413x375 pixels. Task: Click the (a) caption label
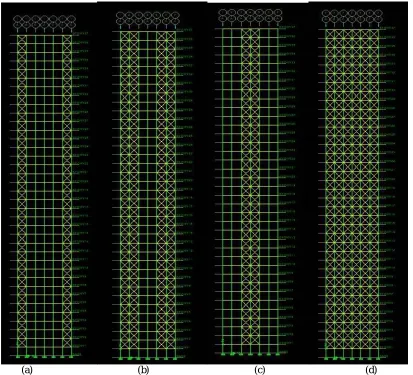pyautogui.click(x=27, y=370)
